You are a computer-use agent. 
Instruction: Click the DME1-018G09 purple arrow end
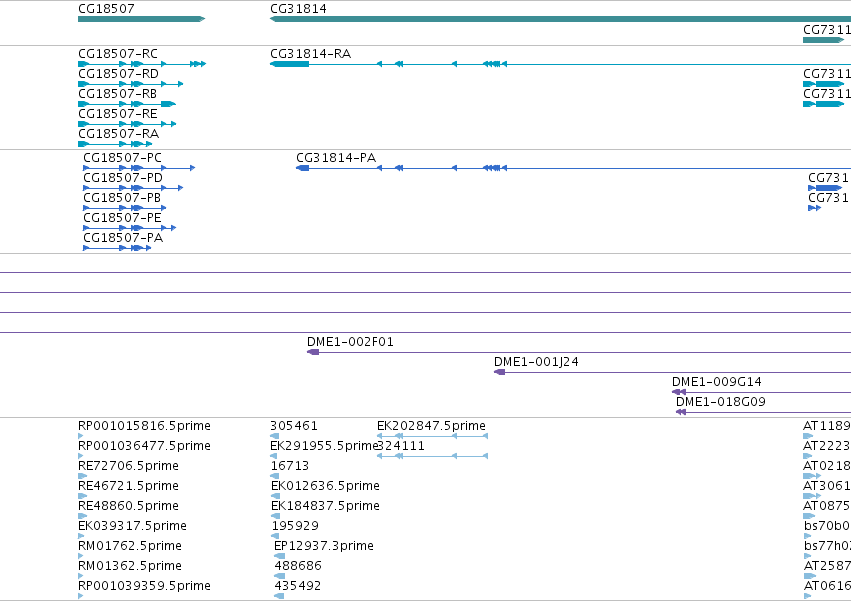coord(681,412)
